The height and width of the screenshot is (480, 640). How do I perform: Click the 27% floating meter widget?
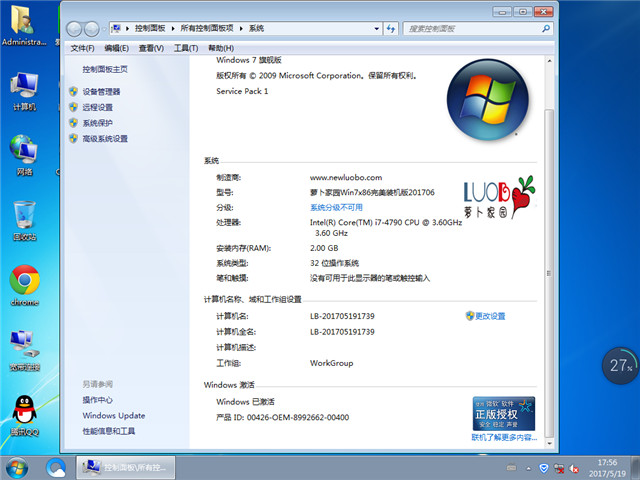coord(620,365)
